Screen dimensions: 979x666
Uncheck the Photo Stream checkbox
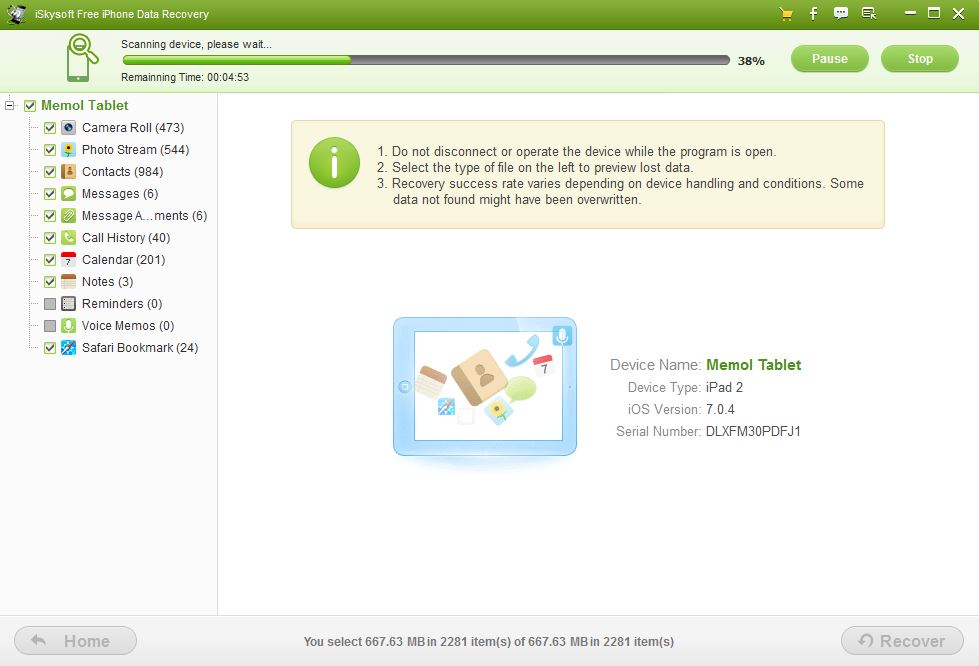pyautogui.click(x=50, y=150)
